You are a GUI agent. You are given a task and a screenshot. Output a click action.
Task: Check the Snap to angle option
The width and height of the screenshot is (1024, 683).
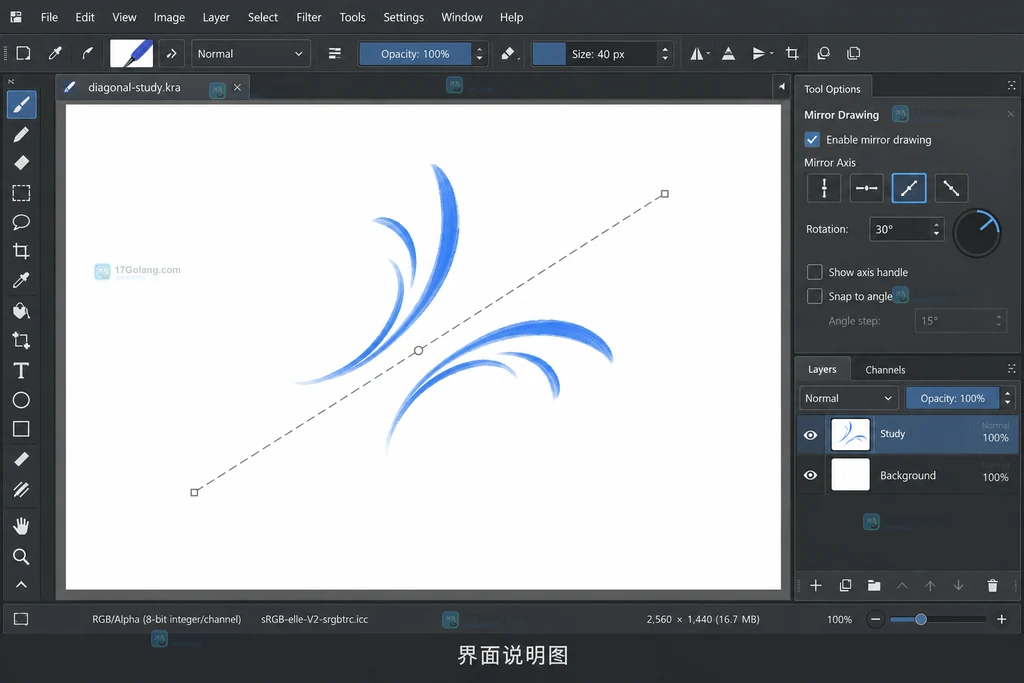(814, 296)
